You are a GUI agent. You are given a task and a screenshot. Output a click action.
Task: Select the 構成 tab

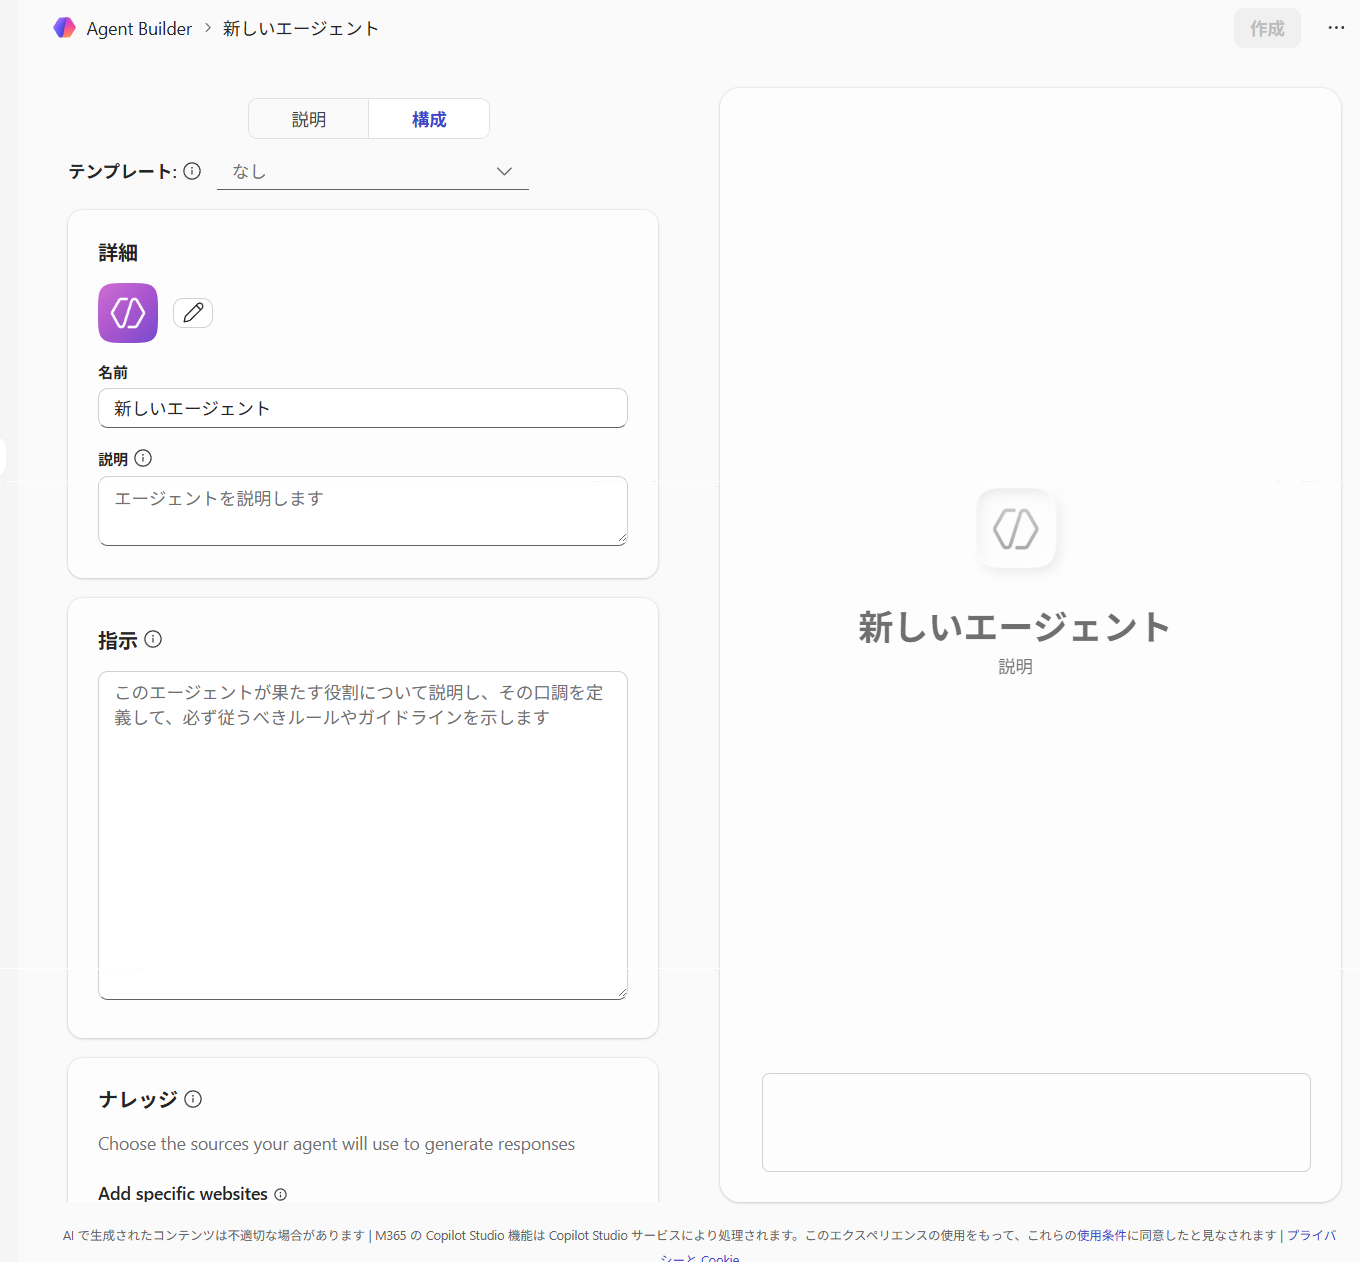pyautogui.click(x=429, y=119)
